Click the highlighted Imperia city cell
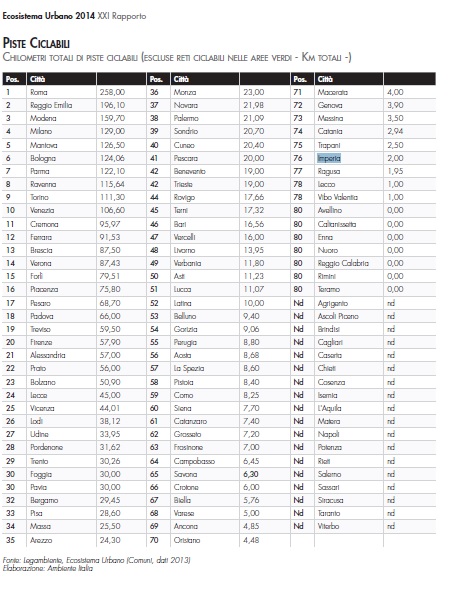This screenshot has width=469, height=607. tap(329, 158)
